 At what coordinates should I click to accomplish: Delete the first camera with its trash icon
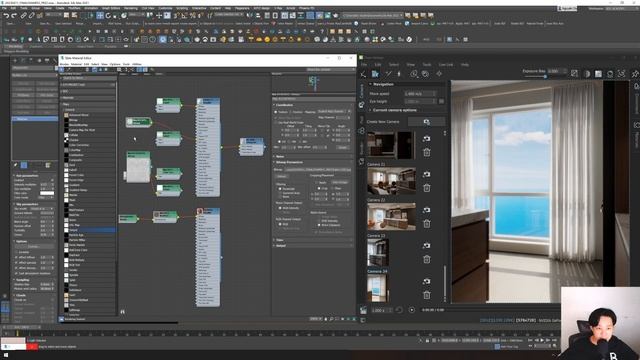(427, 152)
